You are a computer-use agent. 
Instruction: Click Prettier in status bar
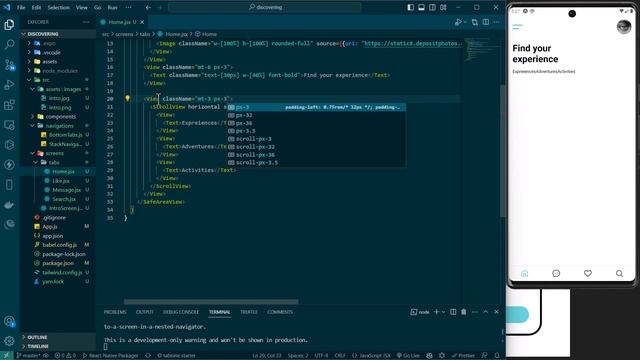(x=463, y=356)
